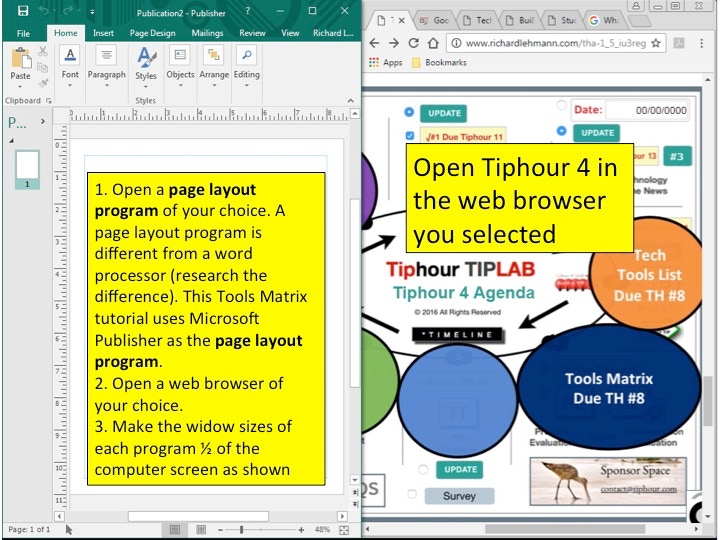
Task: Click the Publisher zoom slider handle
Action: 241,530
